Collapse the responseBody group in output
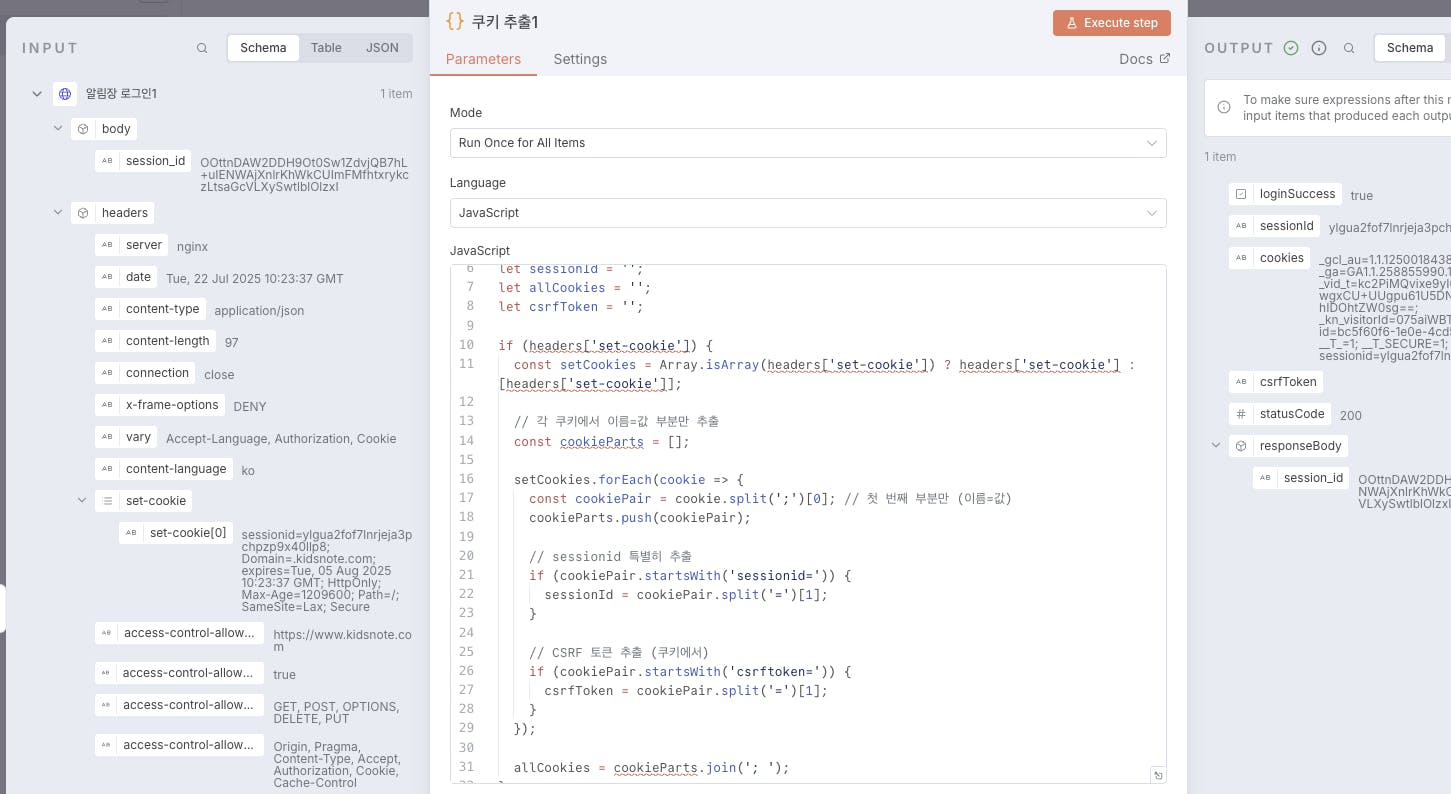This screenshot has height=794, width=1451. click(x=1216, y=446)
